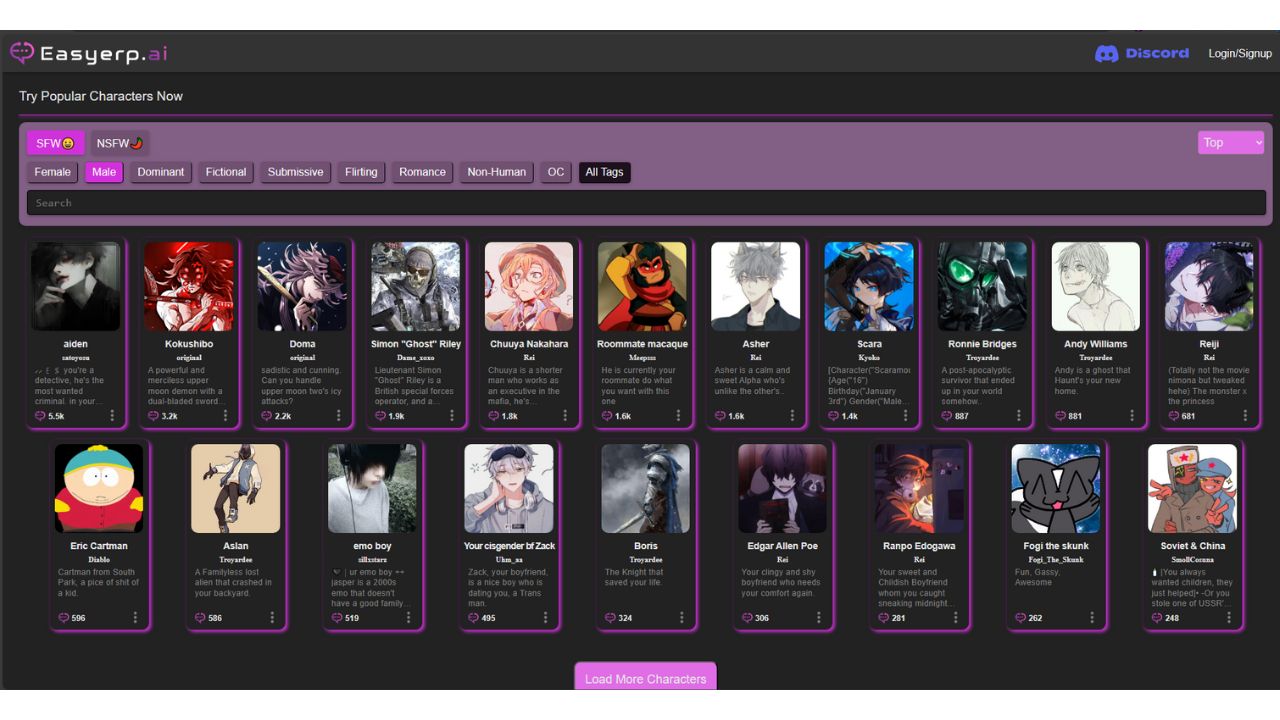
Task: Open the three-dot menu on Soviet & China card
Action: point(1229,618)
